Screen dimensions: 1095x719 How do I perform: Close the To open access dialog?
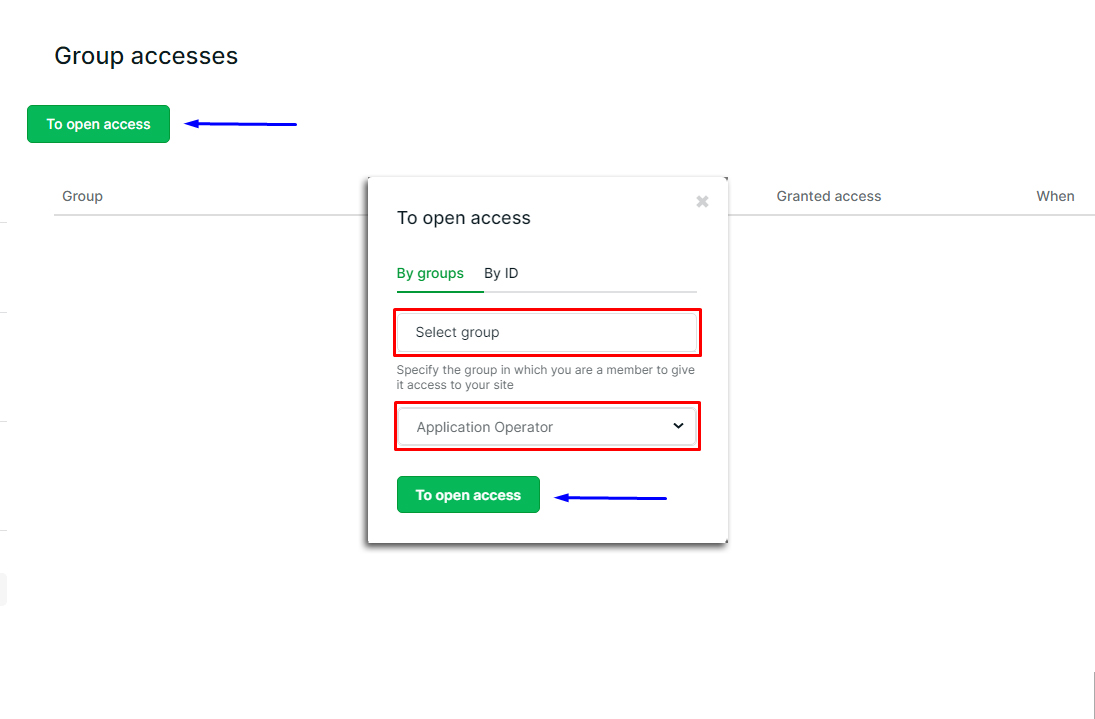point(703,202)
